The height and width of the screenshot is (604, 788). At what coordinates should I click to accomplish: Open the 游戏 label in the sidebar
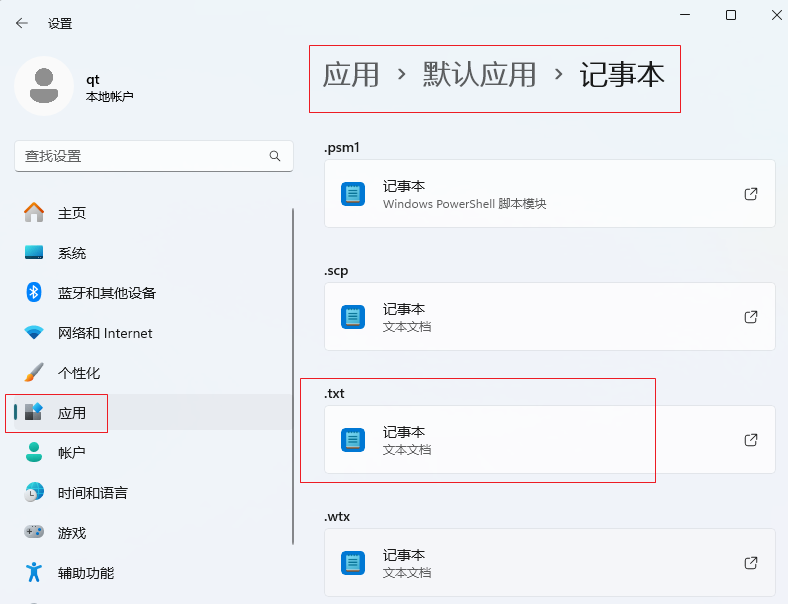pos(72,533)
